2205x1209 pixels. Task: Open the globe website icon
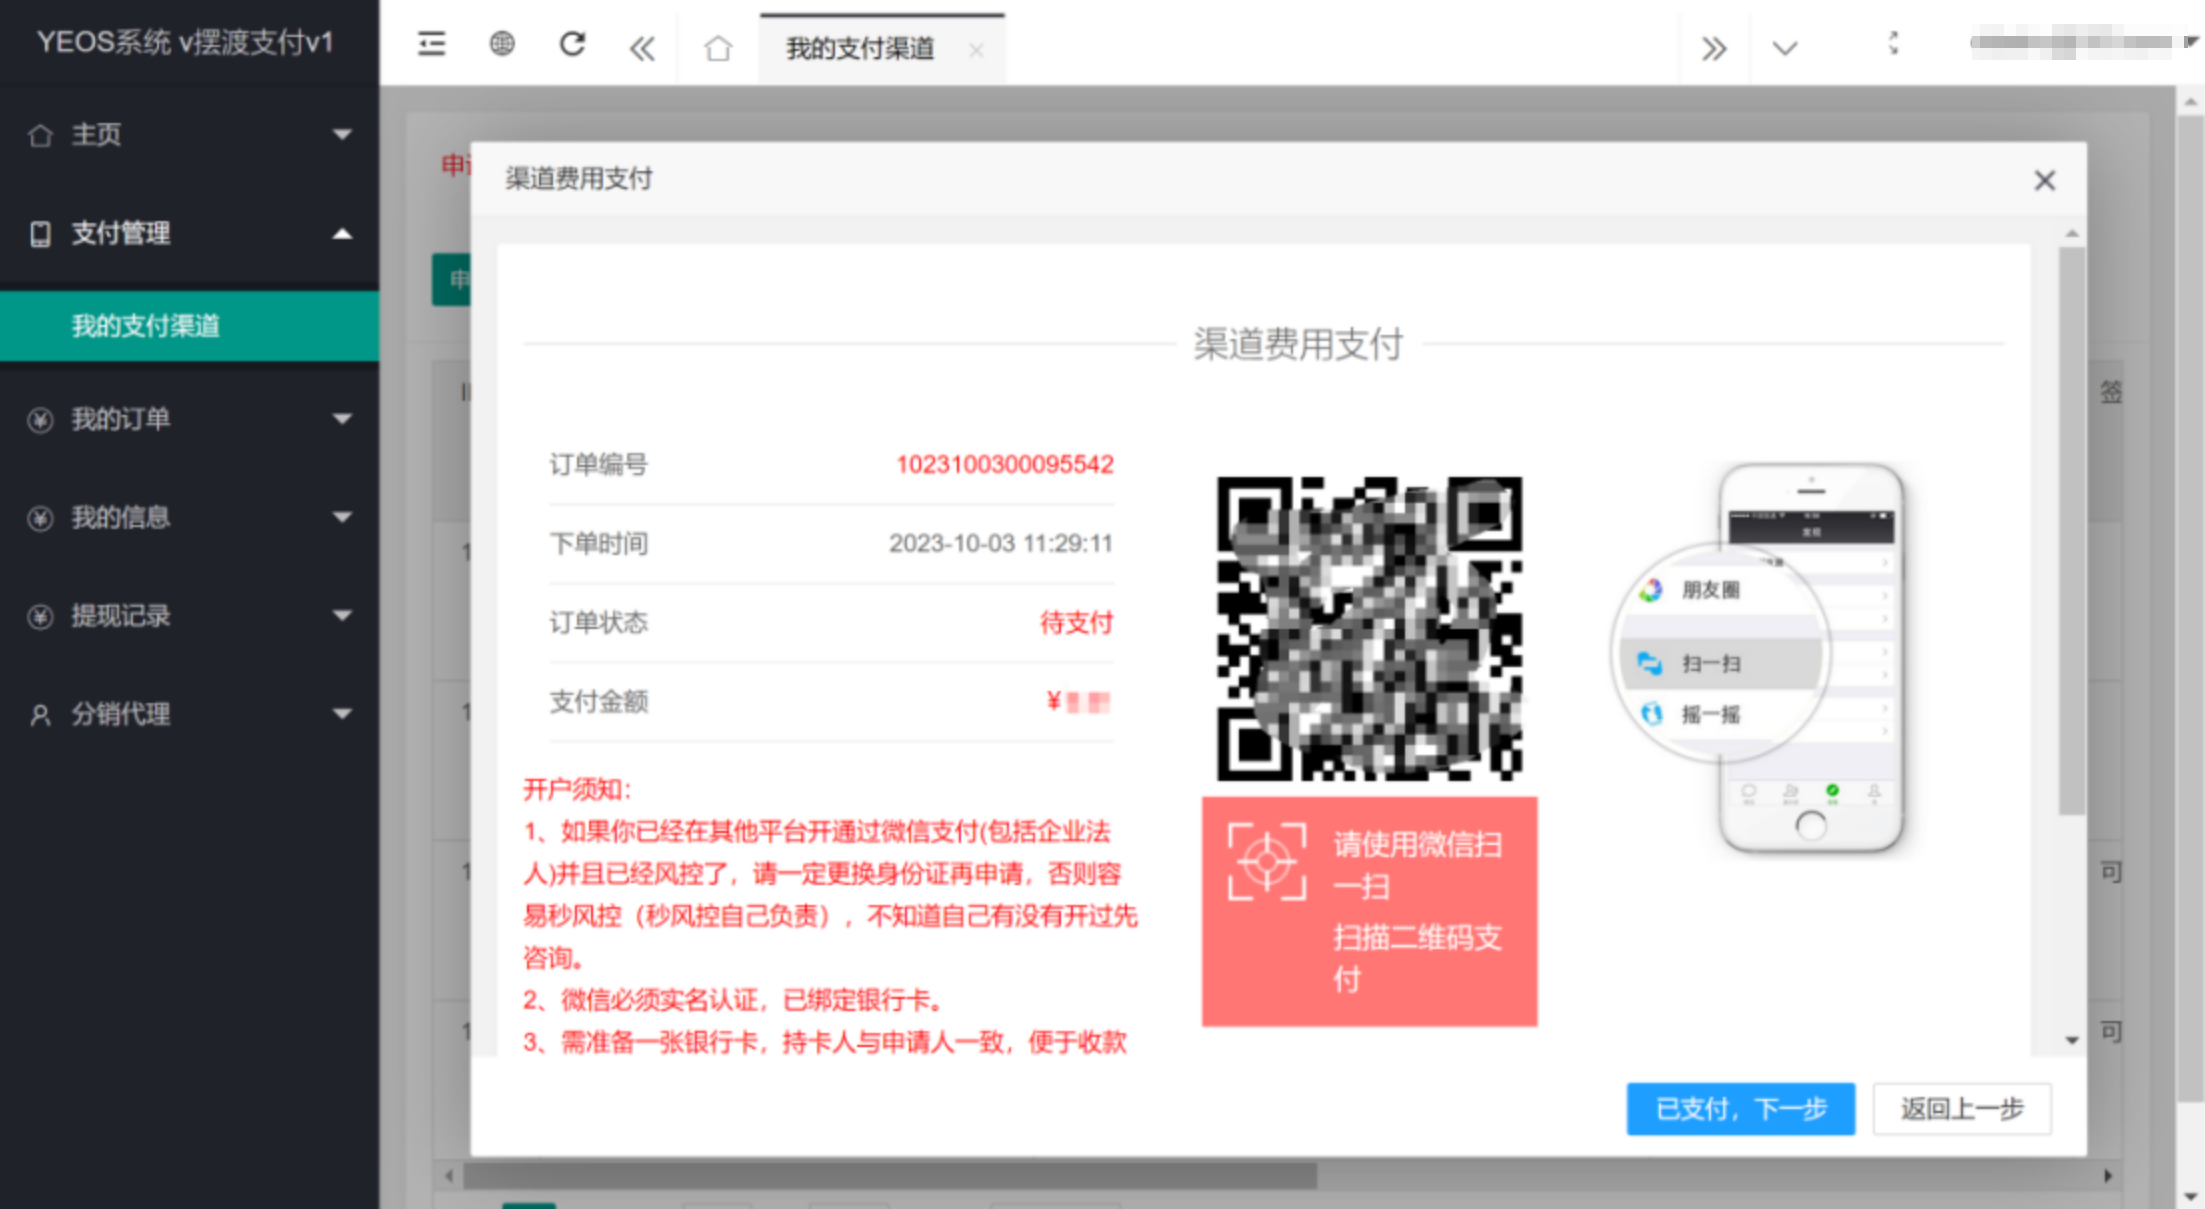[502, 44]
